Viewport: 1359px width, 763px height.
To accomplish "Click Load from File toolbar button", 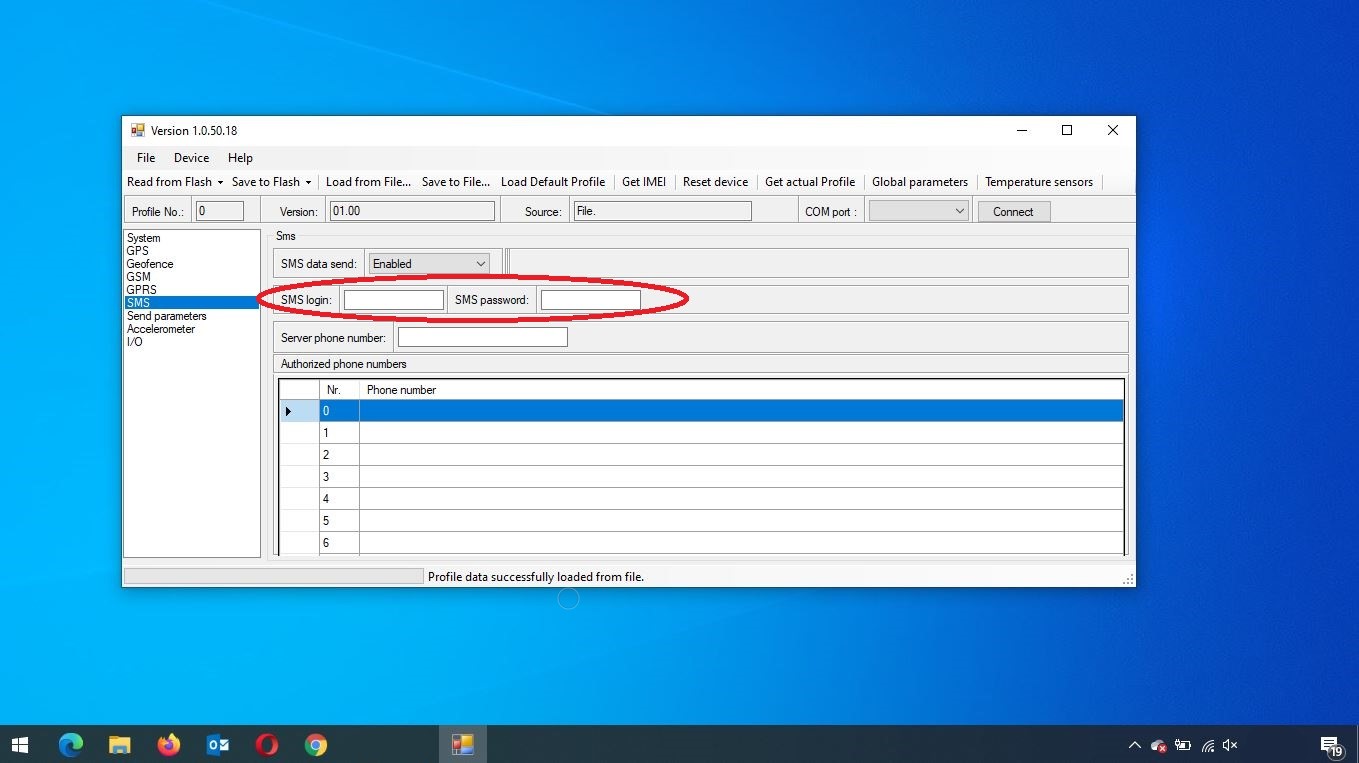I will 368,182.
